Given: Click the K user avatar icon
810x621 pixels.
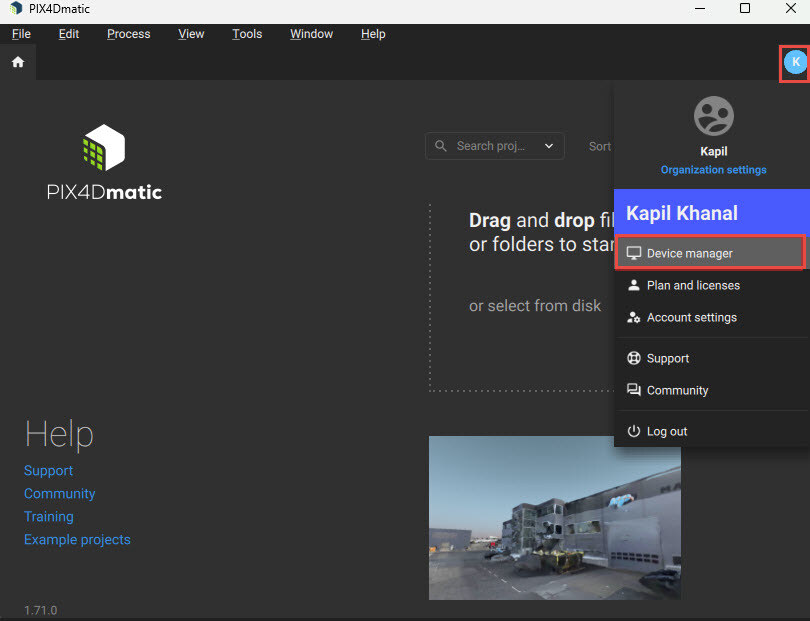Looking at the screenshot, I should pos(795,62).
